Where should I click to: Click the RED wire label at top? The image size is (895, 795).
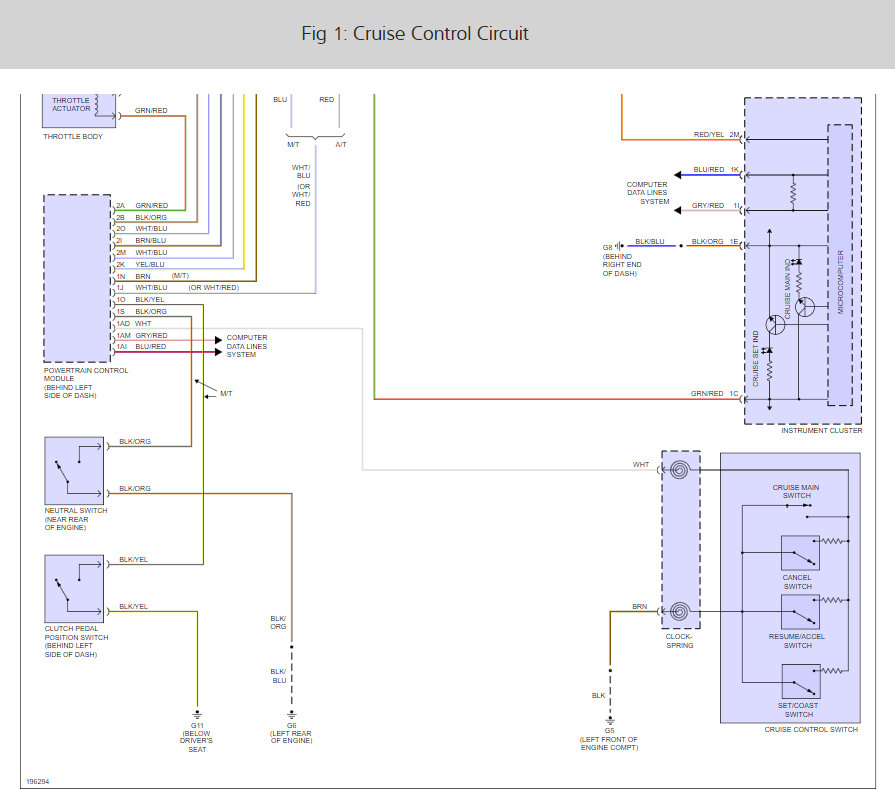coord(326,100)
